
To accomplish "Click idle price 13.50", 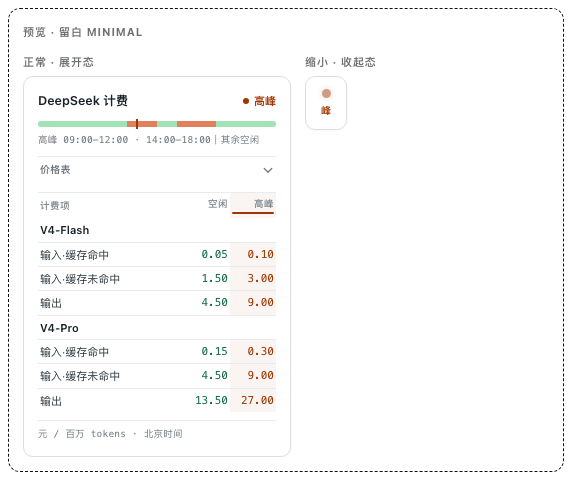I will (211, 400).
